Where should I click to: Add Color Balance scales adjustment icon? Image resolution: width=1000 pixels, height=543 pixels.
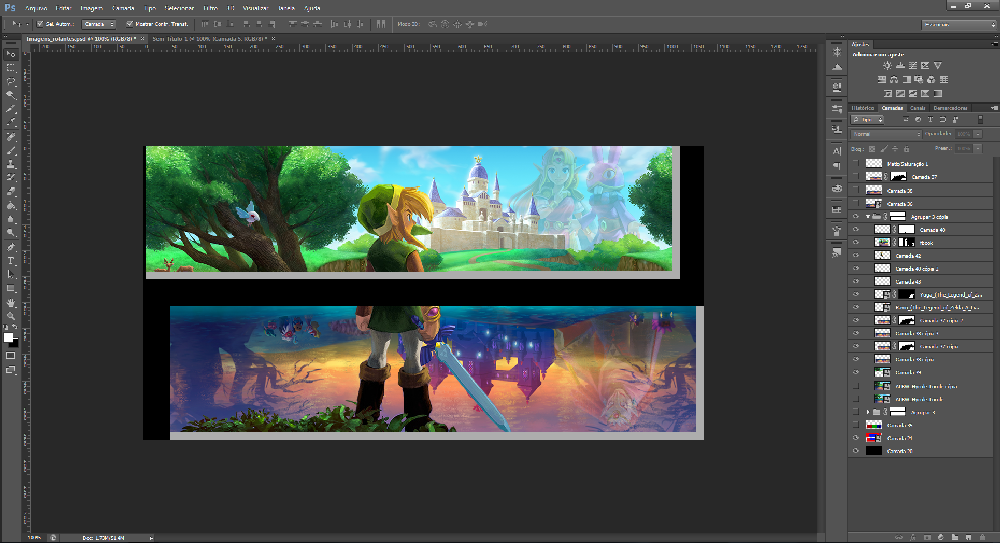click(893, 80)
